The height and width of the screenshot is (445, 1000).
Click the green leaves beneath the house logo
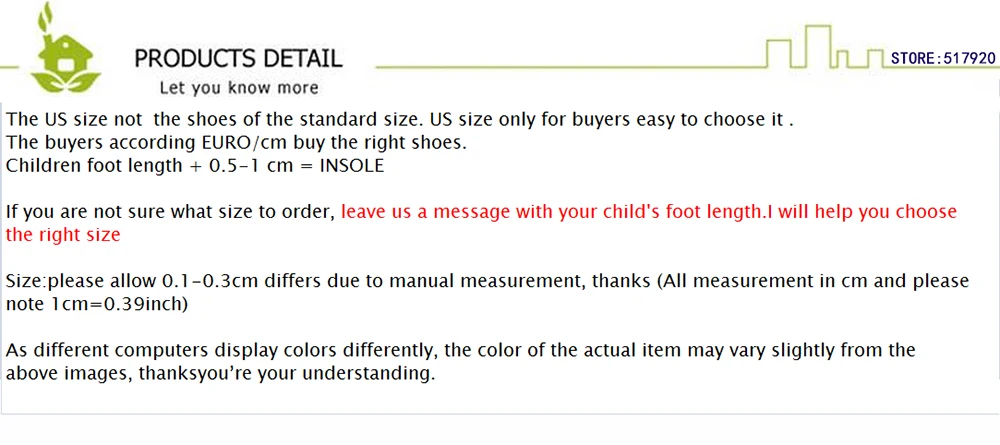point(66,82)
